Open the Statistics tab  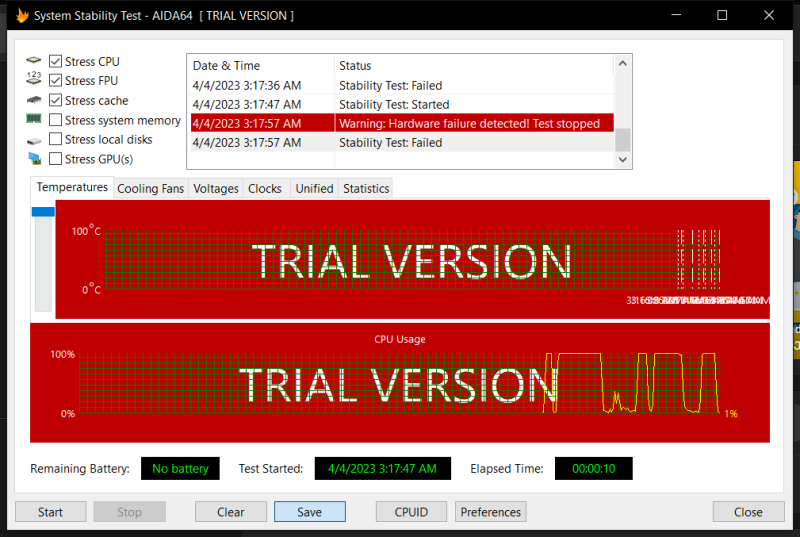(366, 188)
